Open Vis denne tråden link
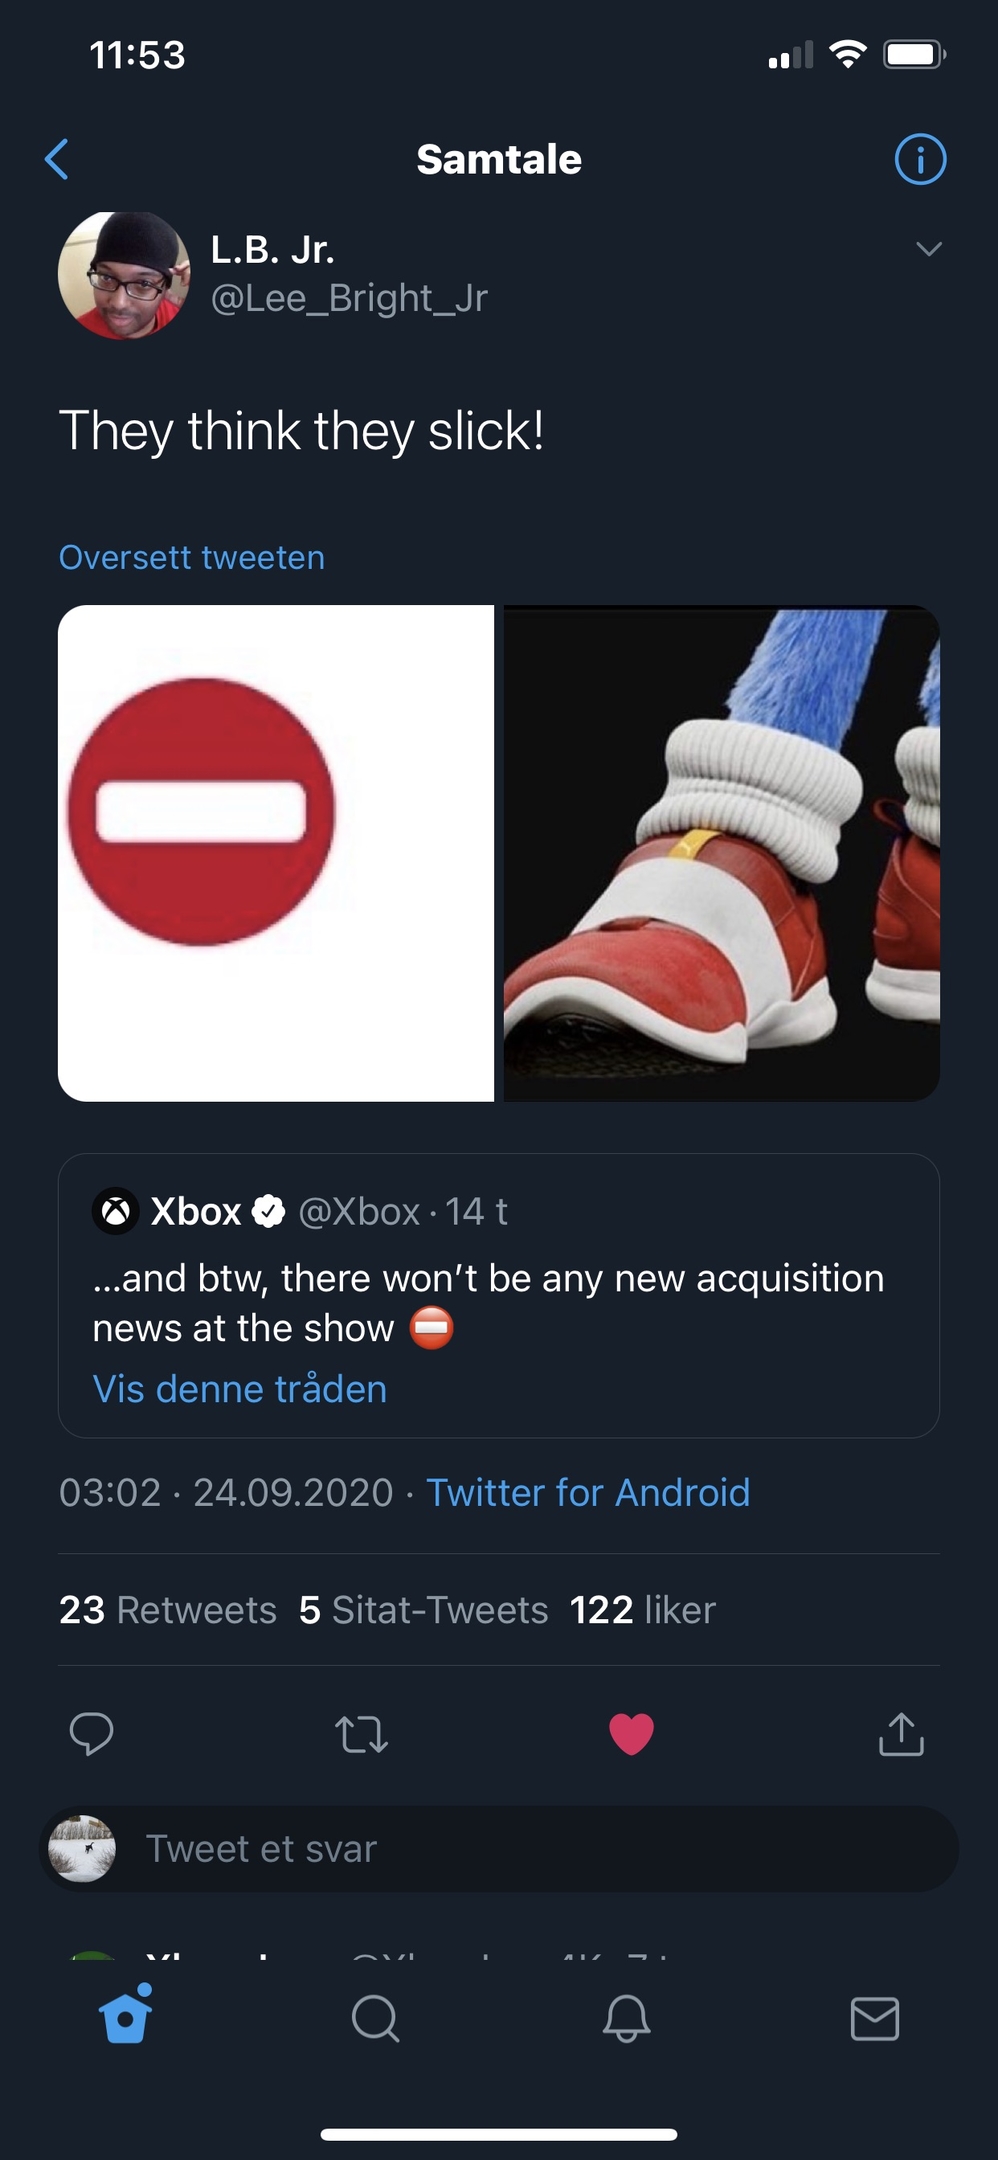The height and width of the screenshot is (2160, 998). (x=240, y=1389)
